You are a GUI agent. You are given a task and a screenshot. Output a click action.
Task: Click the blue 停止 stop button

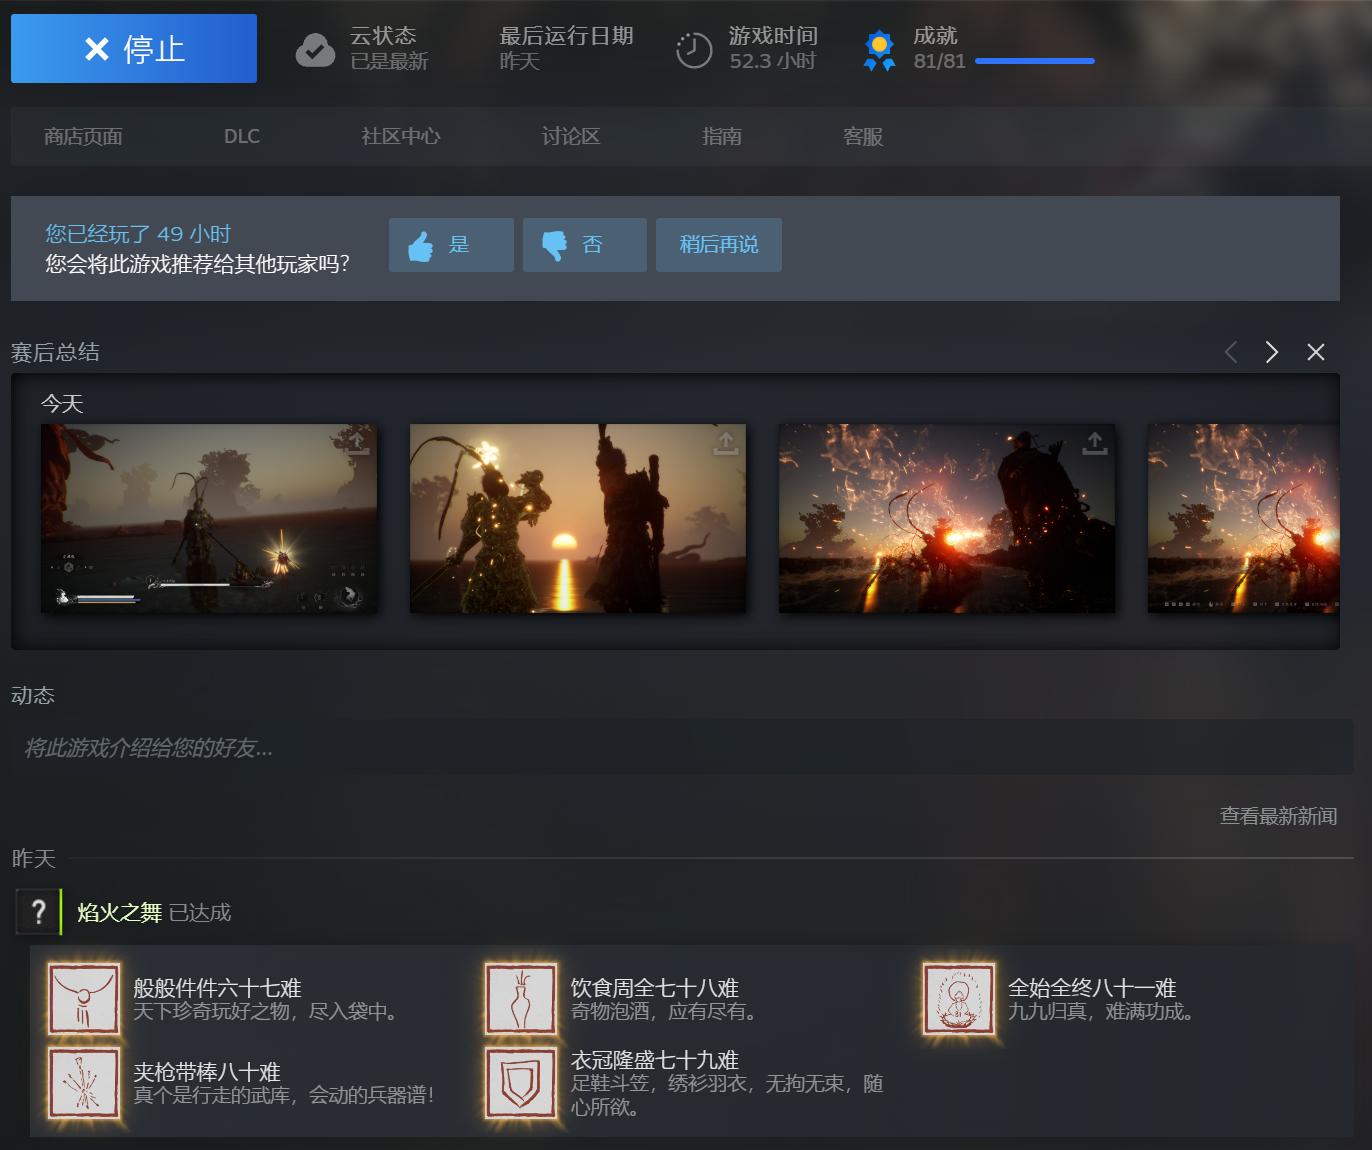pyautogui.click(x=134, y=48)
